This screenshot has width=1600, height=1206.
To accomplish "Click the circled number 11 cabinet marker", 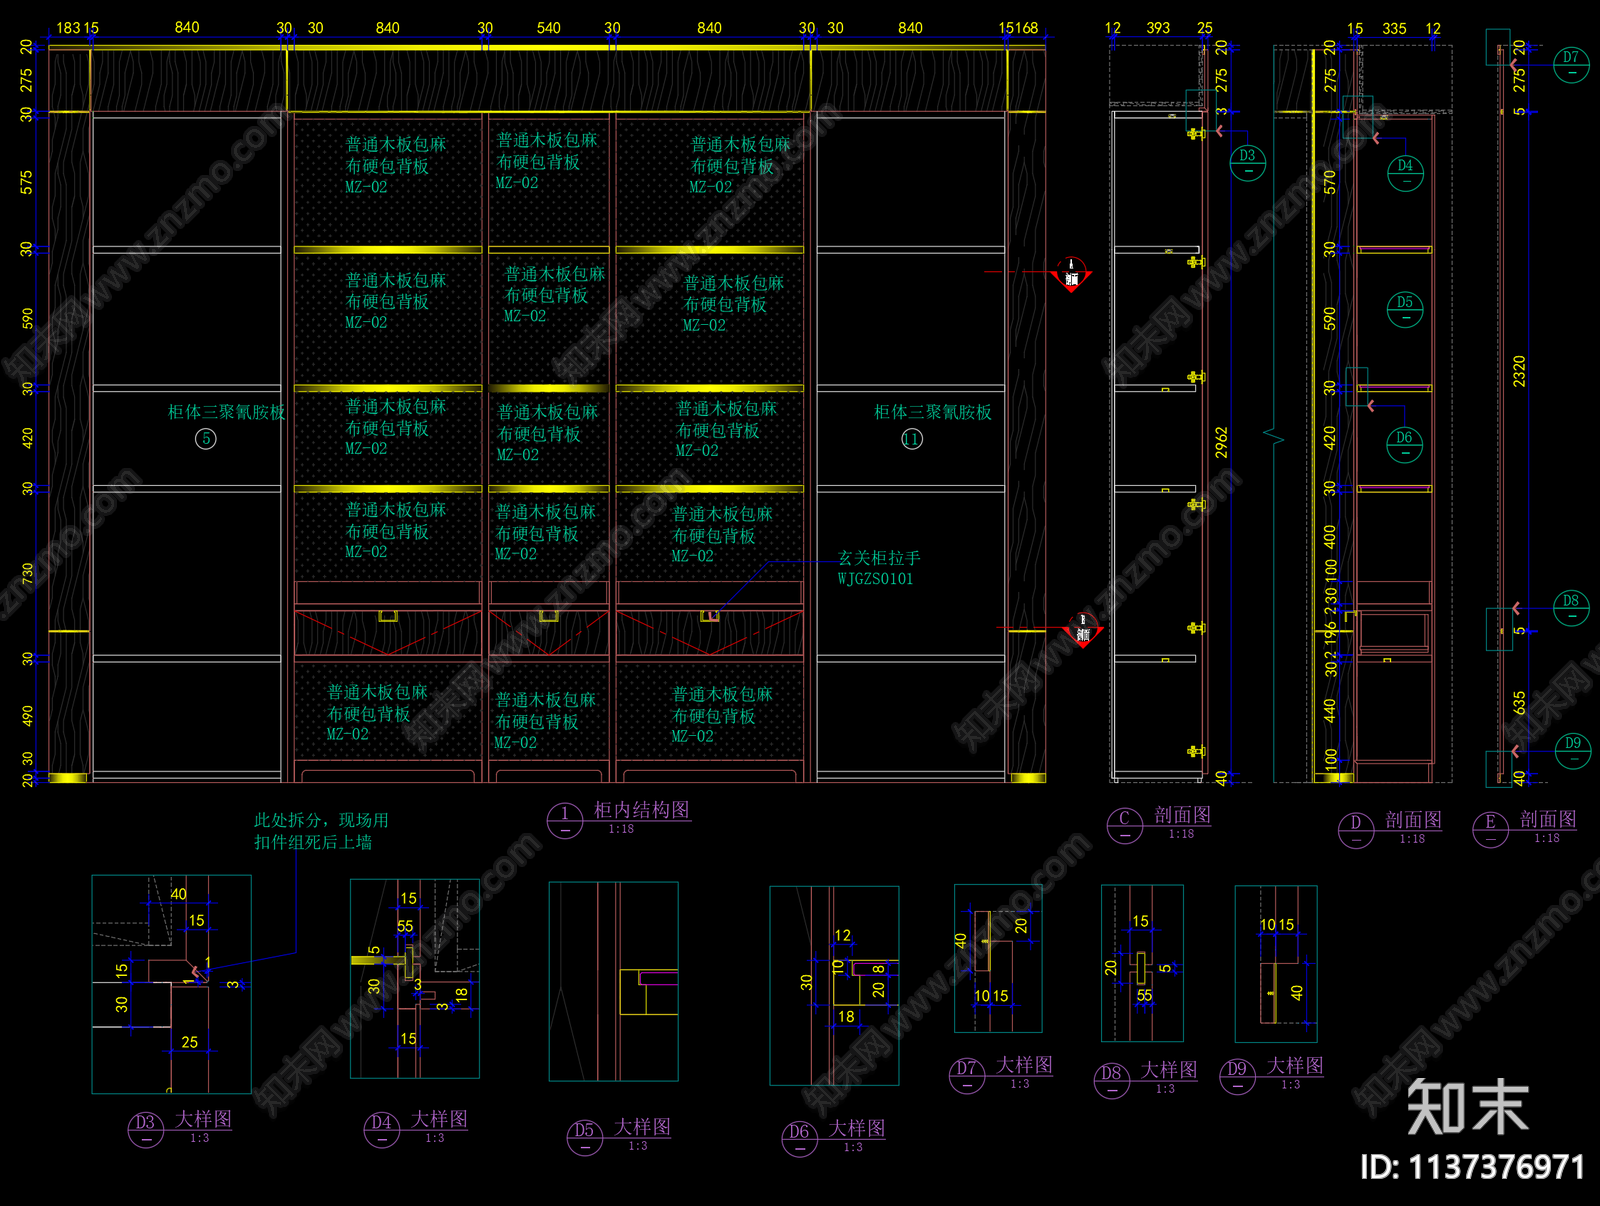I will pyautogui.click(x=912, y=439).
